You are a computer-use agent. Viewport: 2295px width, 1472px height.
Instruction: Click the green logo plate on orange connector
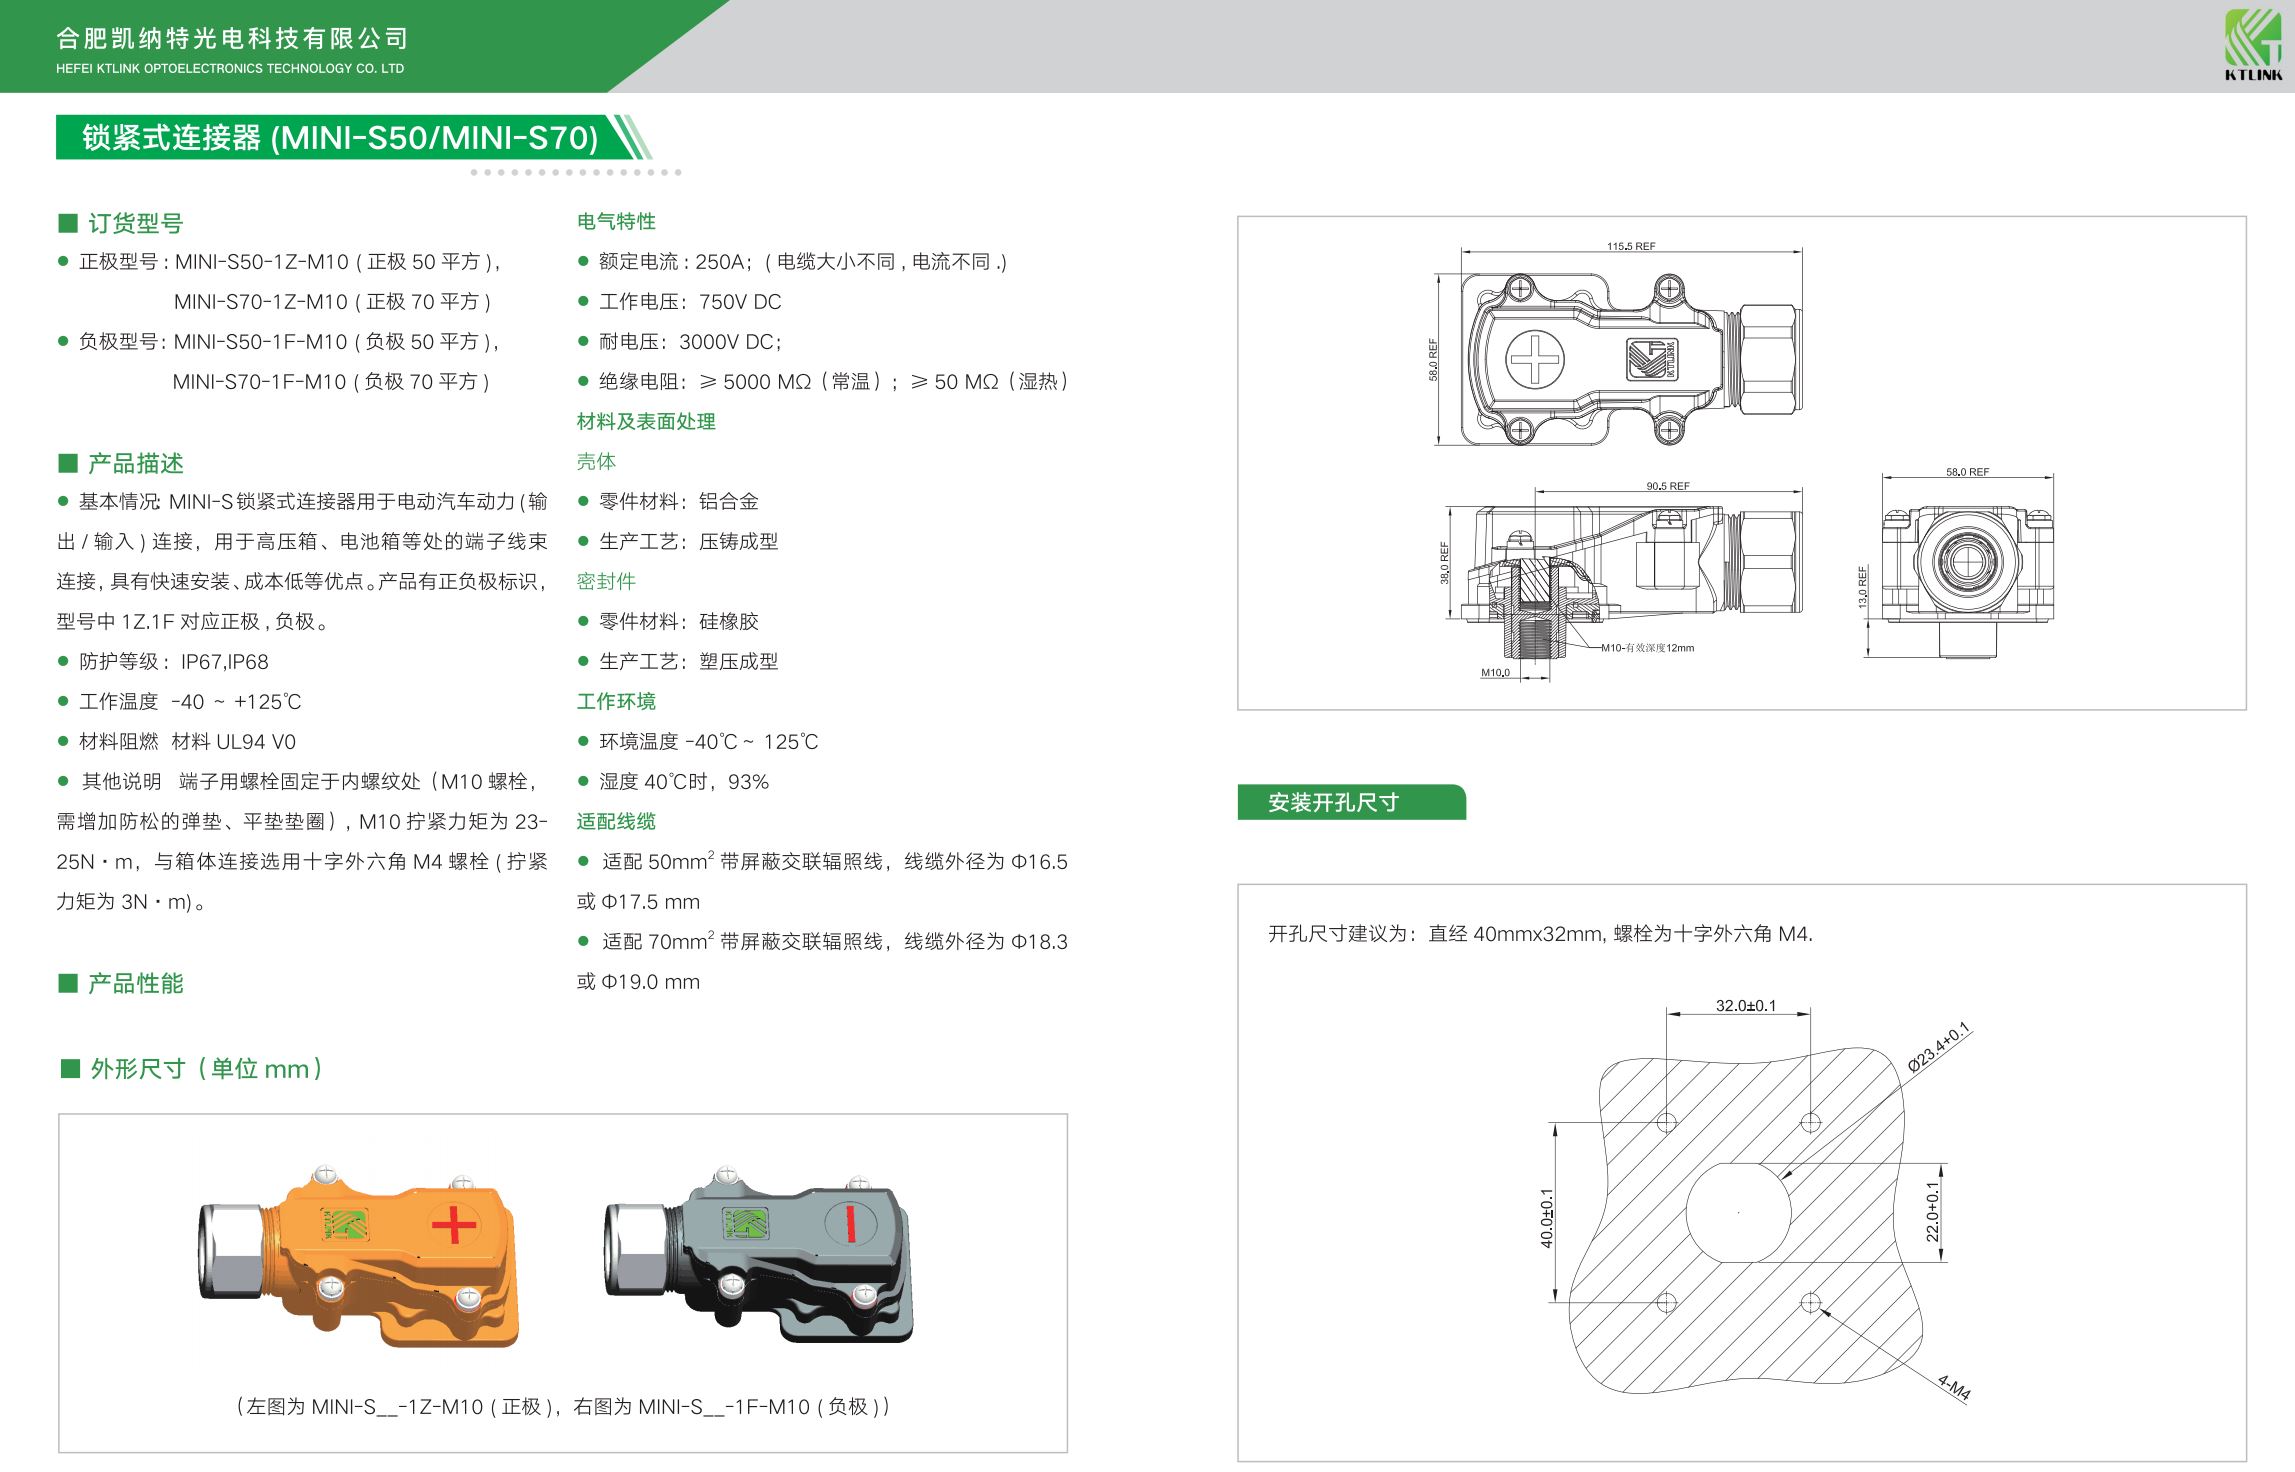tap(344, 1224)
